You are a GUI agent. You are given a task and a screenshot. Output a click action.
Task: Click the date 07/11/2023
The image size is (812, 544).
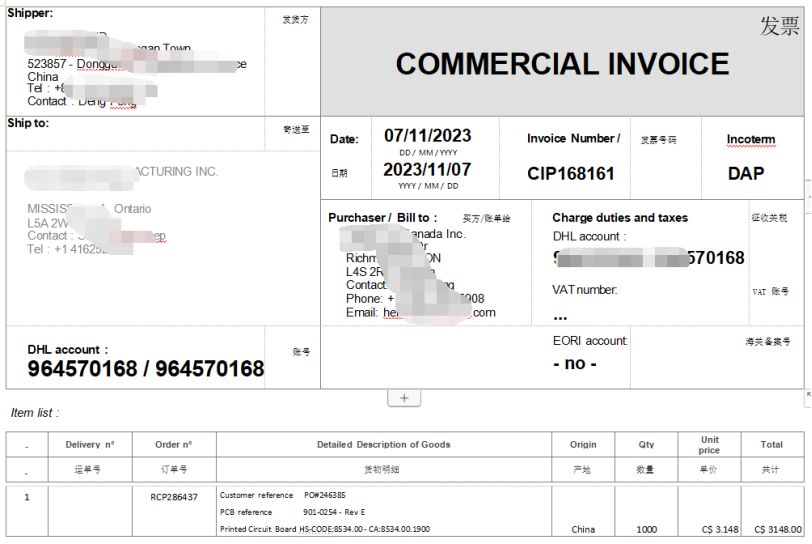(x=427, y=135)
